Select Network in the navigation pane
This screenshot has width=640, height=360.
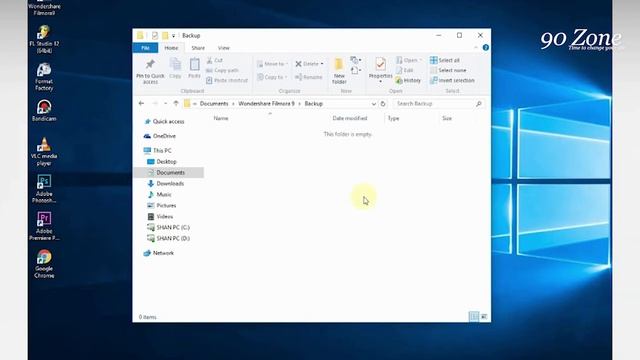159,253
